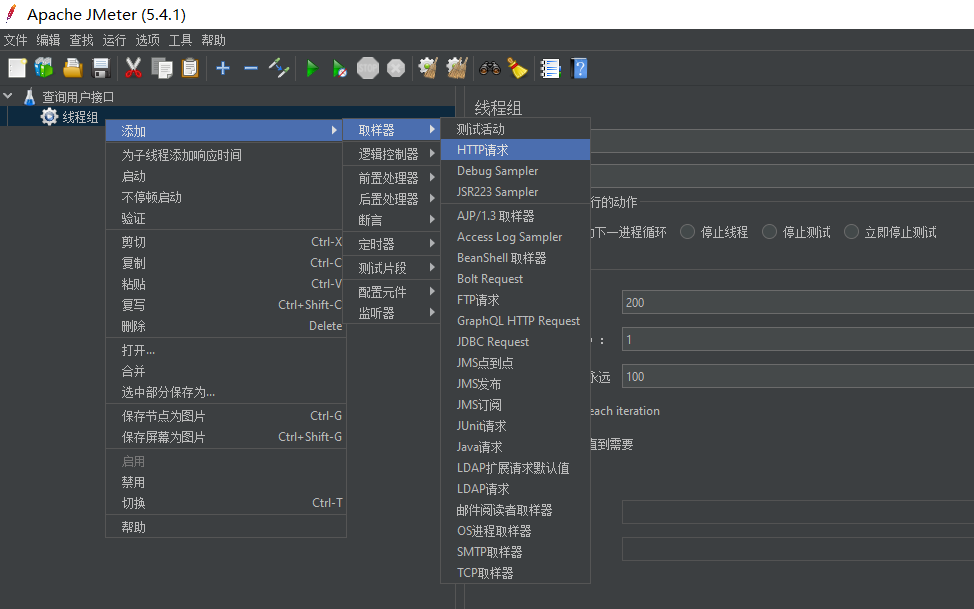Click the Toggle enable/disable icon
The height and width of the screenshot is (609, 974).
(x=279, y=68)
